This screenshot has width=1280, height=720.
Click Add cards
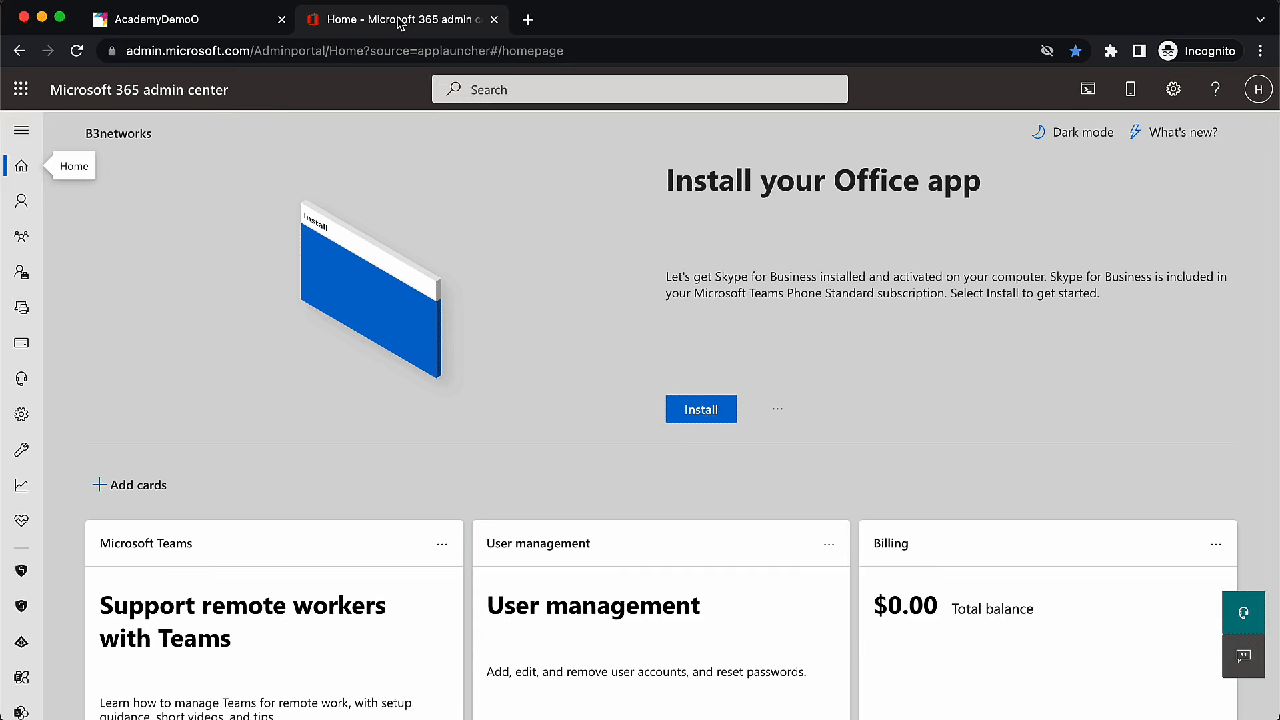pos(130,485)
